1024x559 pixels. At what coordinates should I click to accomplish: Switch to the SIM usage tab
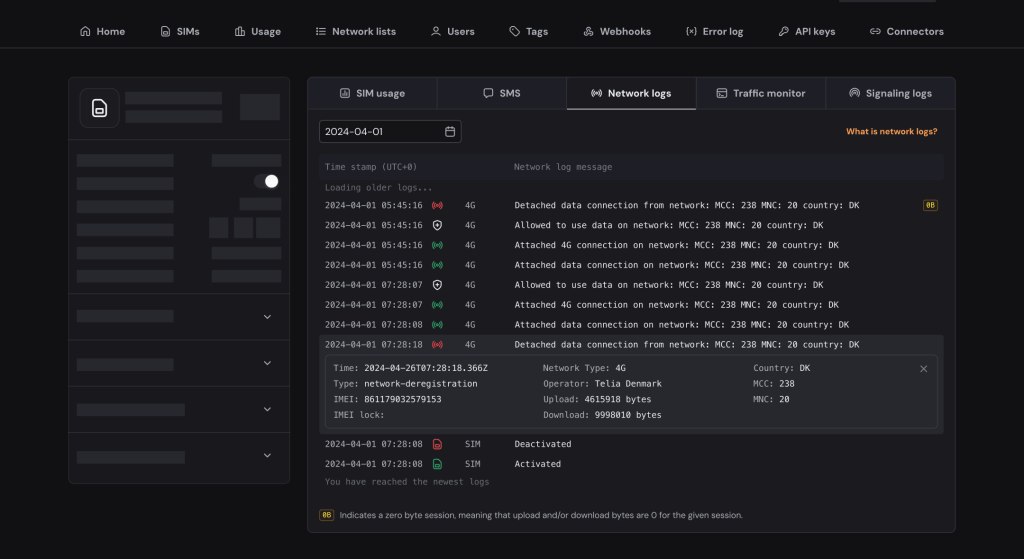tap(372, 93)
